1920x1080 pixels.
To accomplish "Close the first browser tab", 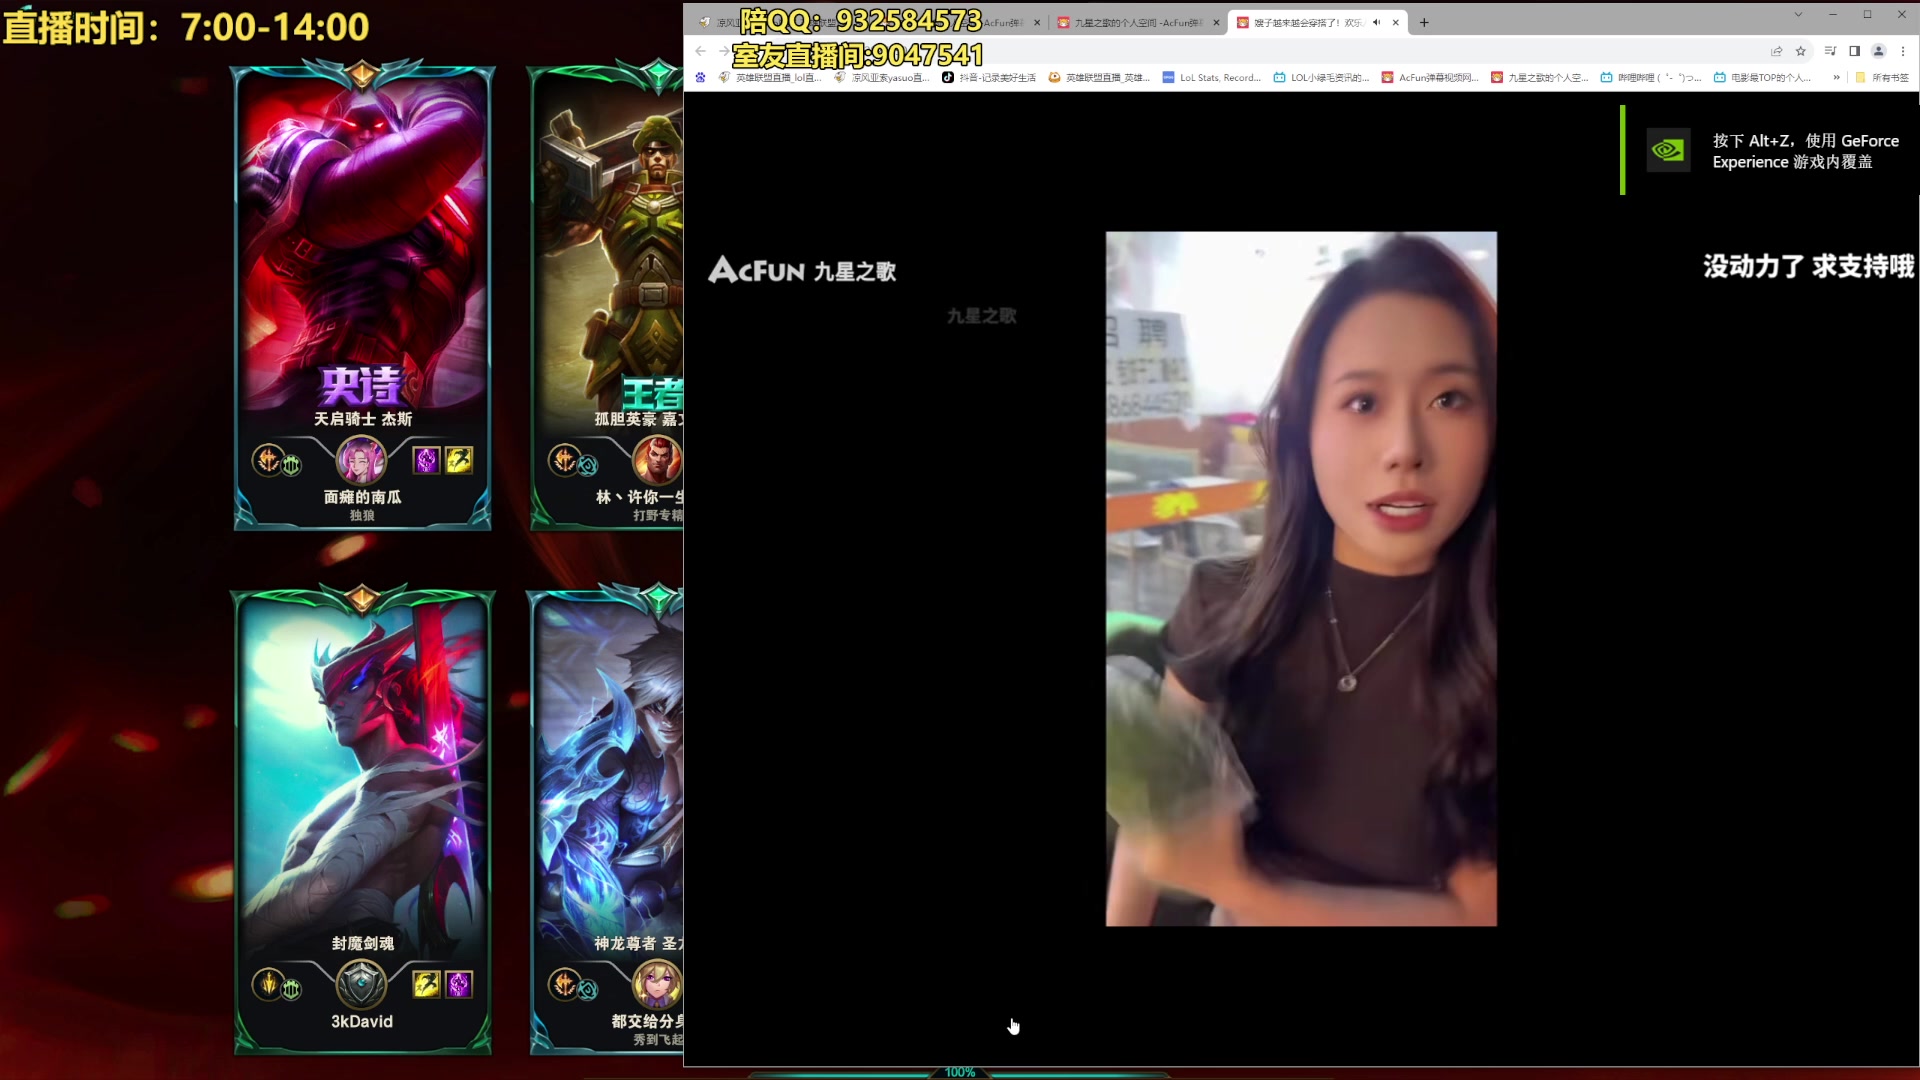I will (x=1037, y=22).
